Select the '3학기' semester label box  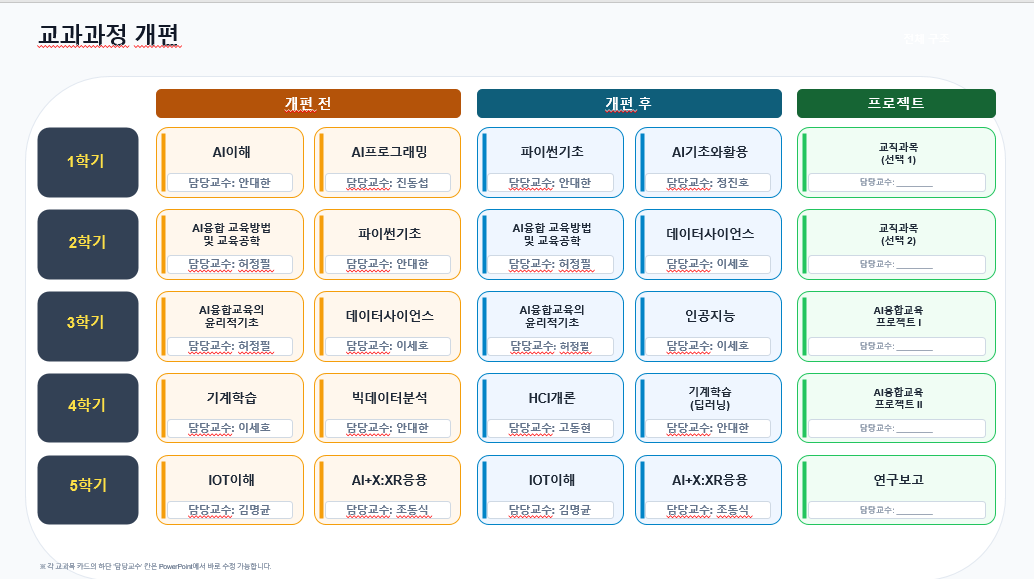point(88,326)
